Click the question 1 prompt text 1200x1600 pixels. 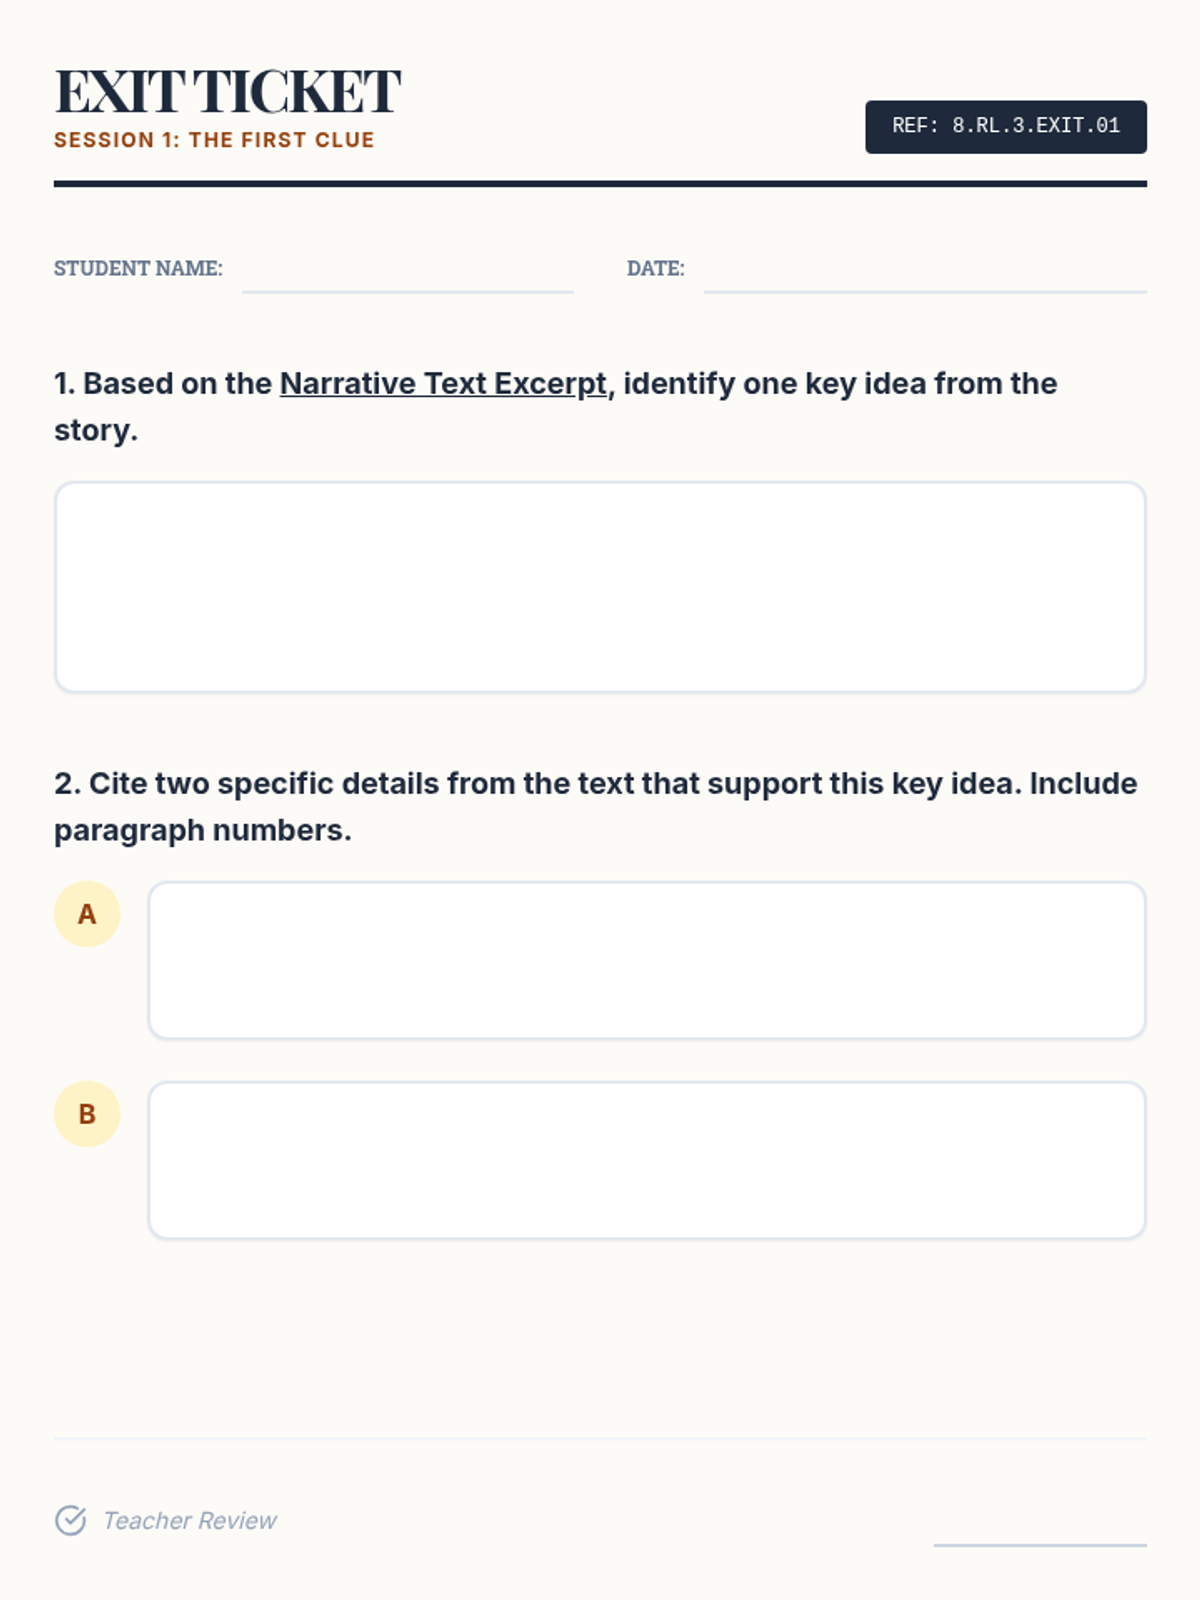pyautogui.click(x=555, y=407)
